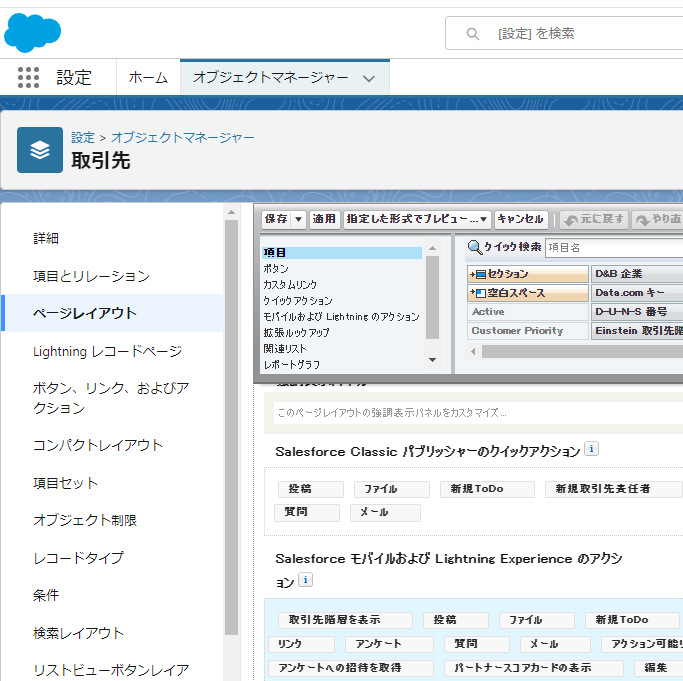Select the セクション palette element
Viewport: 683px width, 681px height.
527,274
